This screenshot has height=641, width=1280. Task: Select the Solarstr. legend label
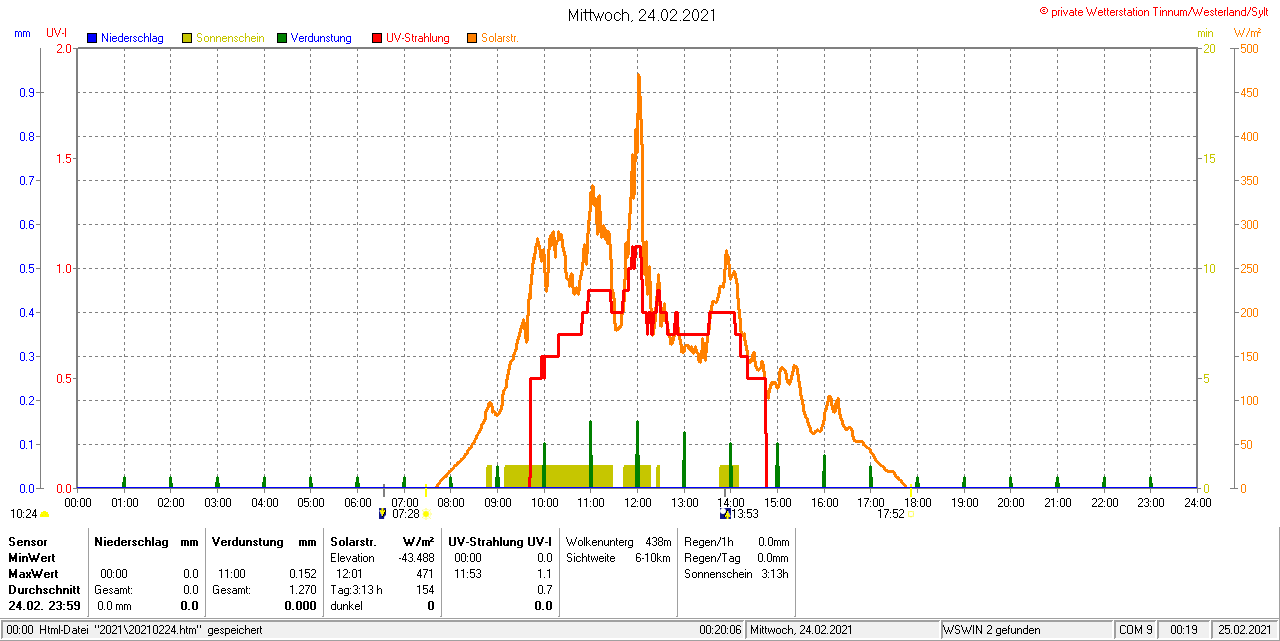[x=500, y=38]
